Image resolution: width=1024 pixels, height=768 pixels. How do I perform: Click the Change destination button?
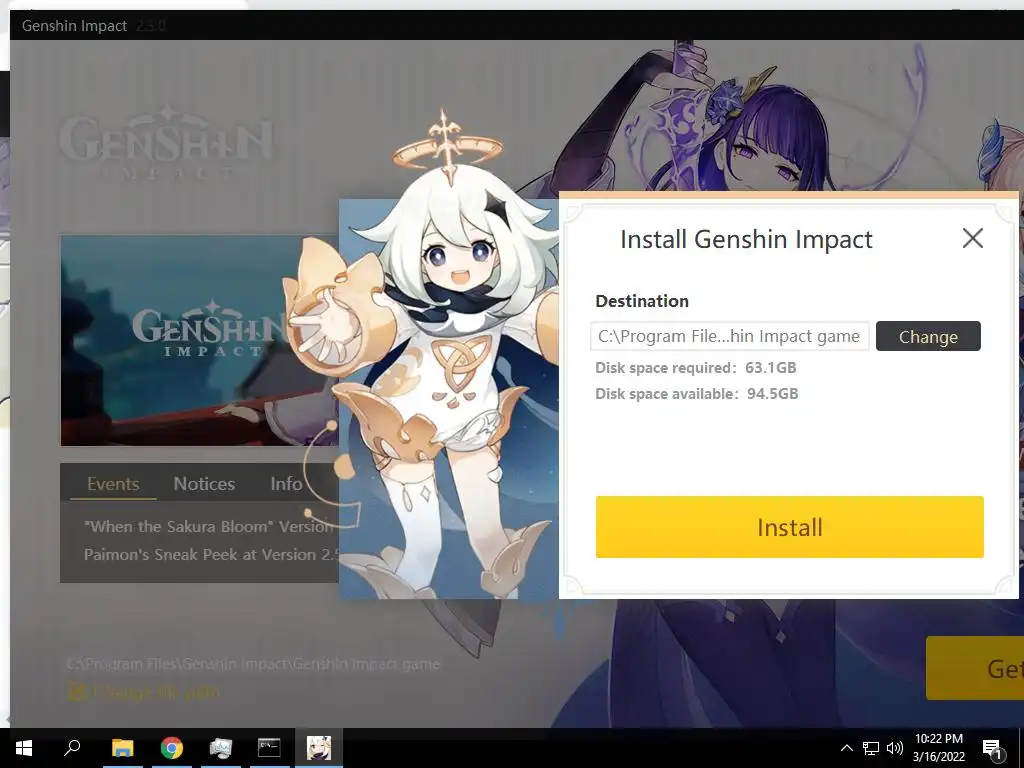pos(928,336)
